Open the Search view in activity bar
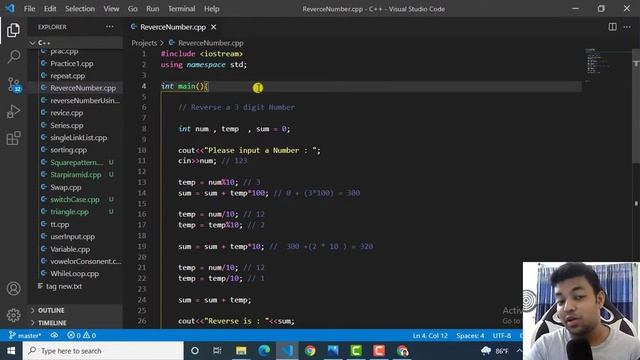The width and height of the screenshot is (640, 360). [13, 56]
